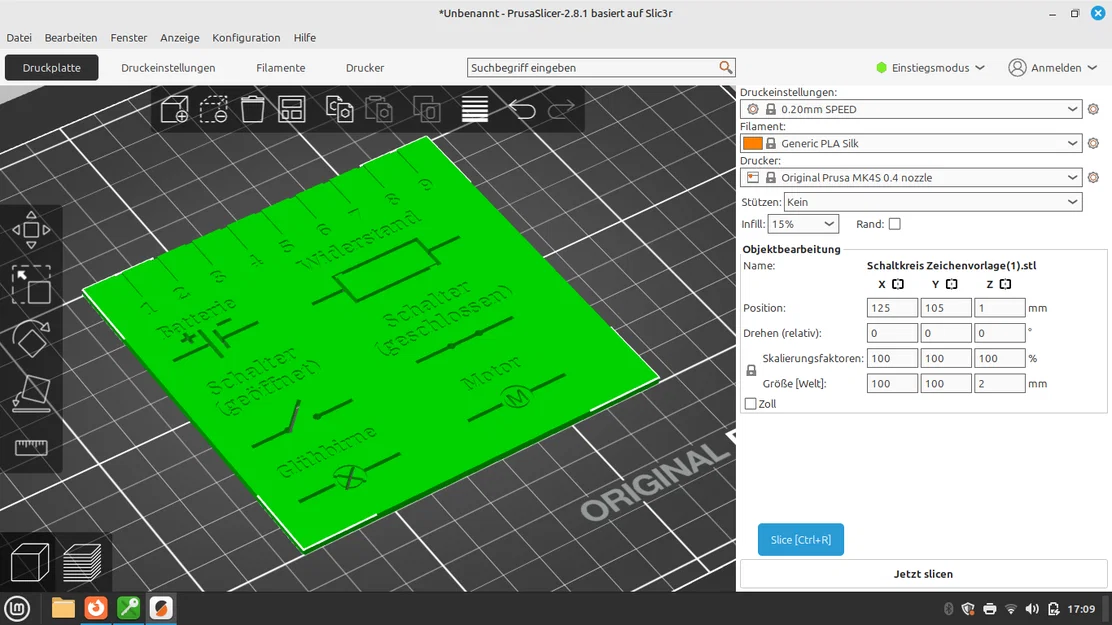Open Firefox from the taskbar

click(x=96, y=608)
